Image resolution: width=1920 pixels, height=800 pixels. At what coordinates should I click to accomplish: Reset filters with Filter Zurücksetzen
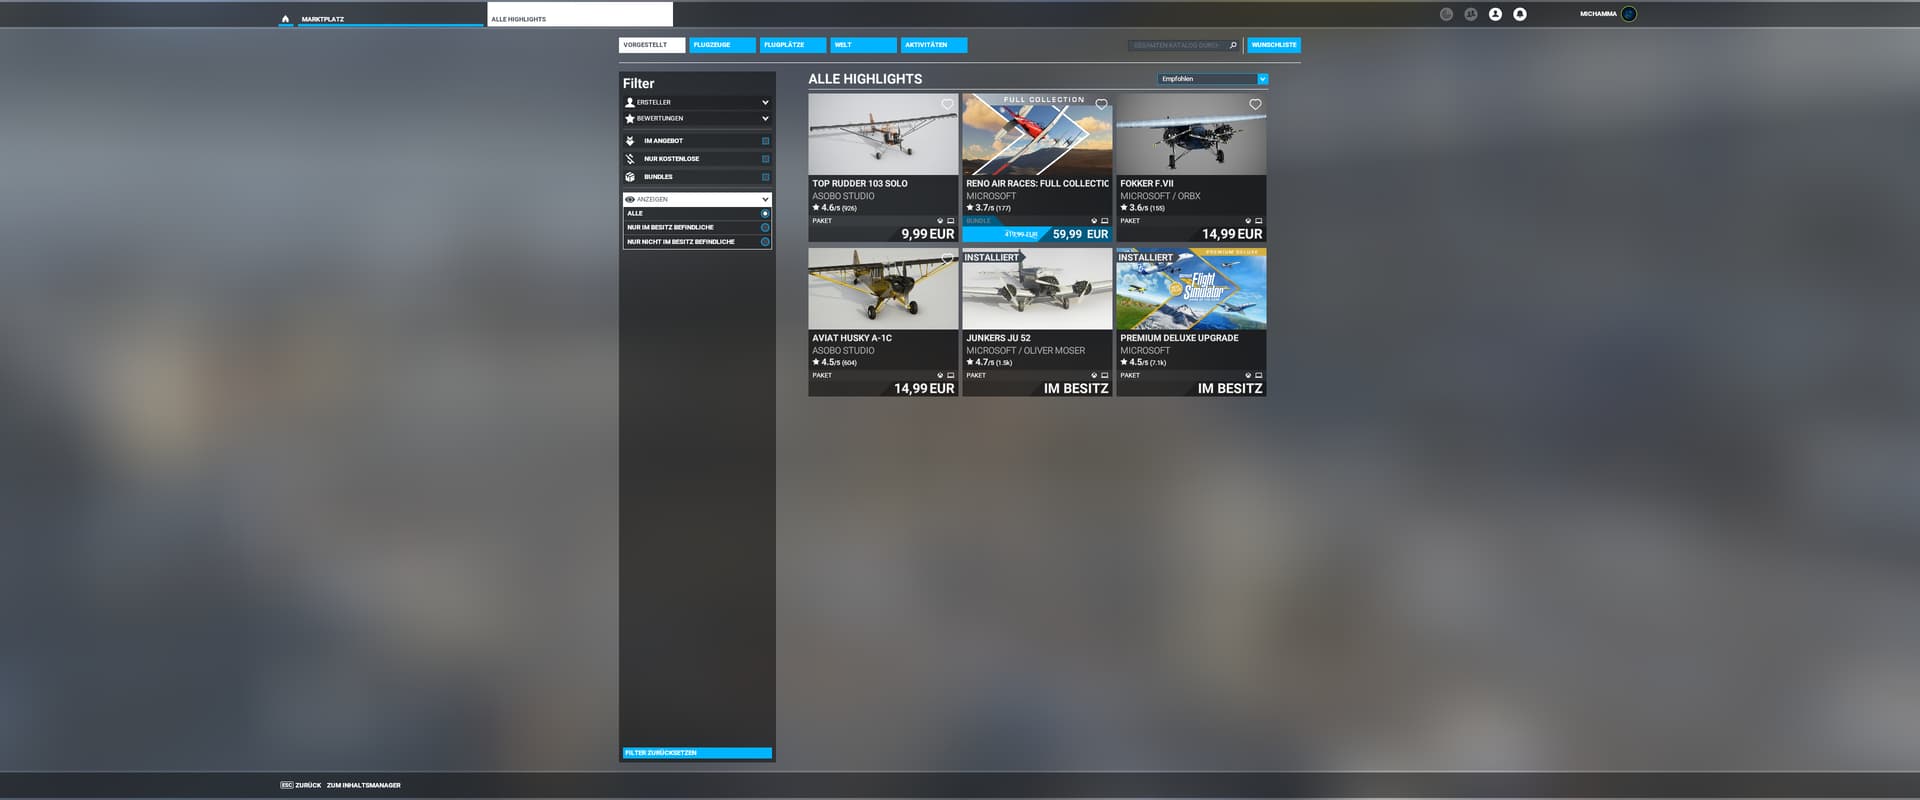697,753
